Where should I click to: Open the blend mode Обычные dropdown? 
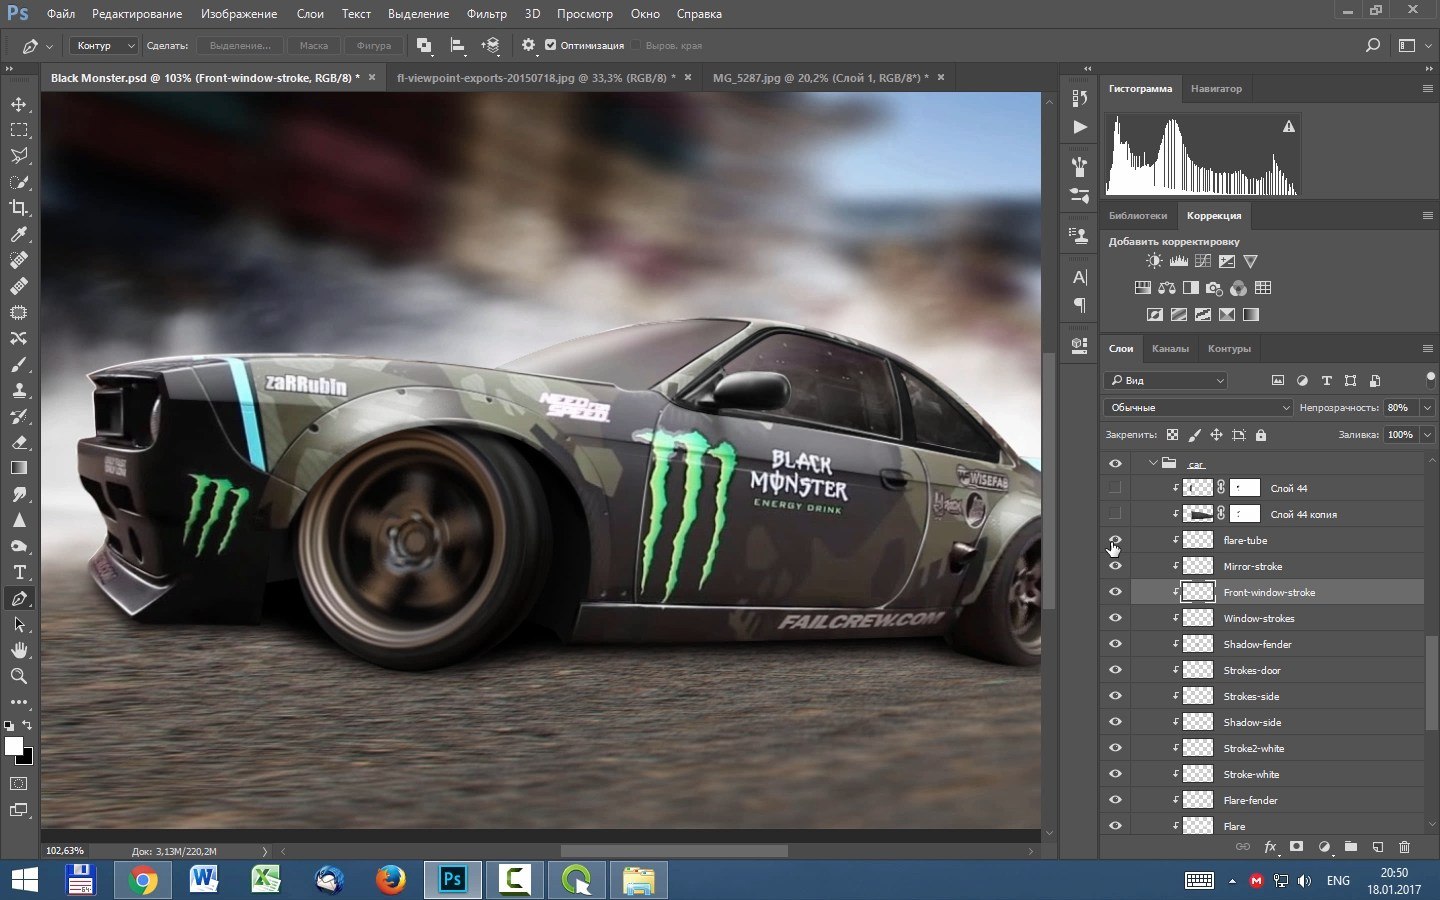(1198, 408)
